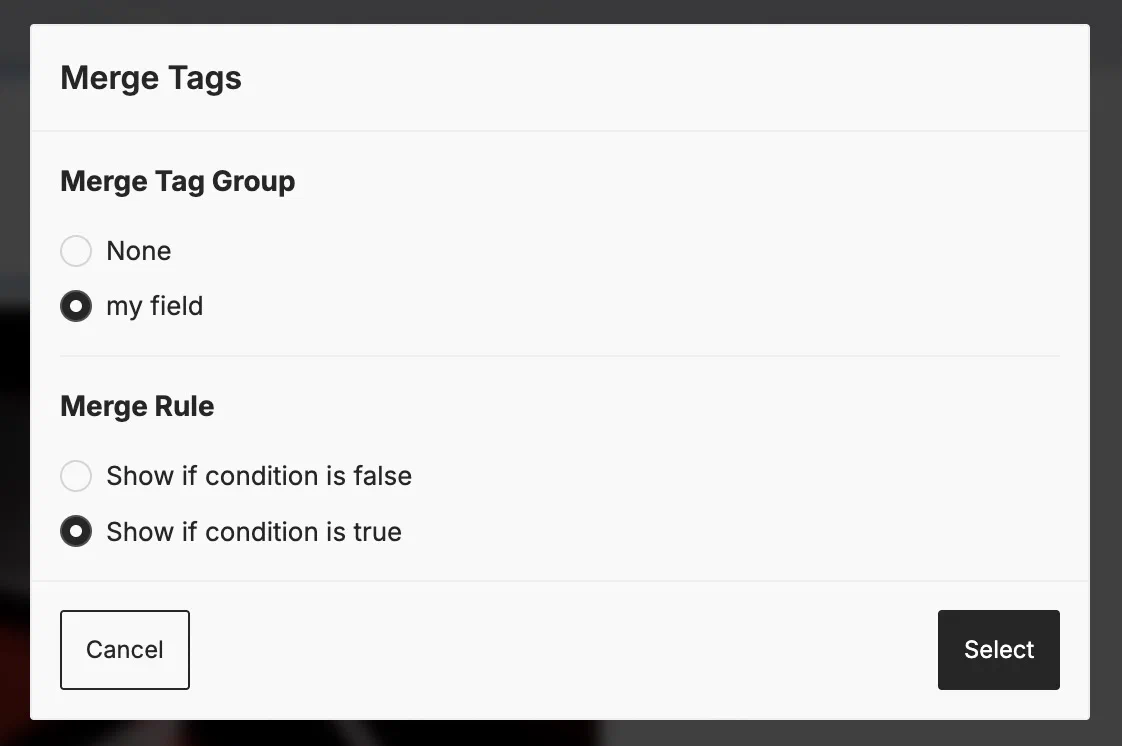Select the "None" radio button

coord(76,251)
